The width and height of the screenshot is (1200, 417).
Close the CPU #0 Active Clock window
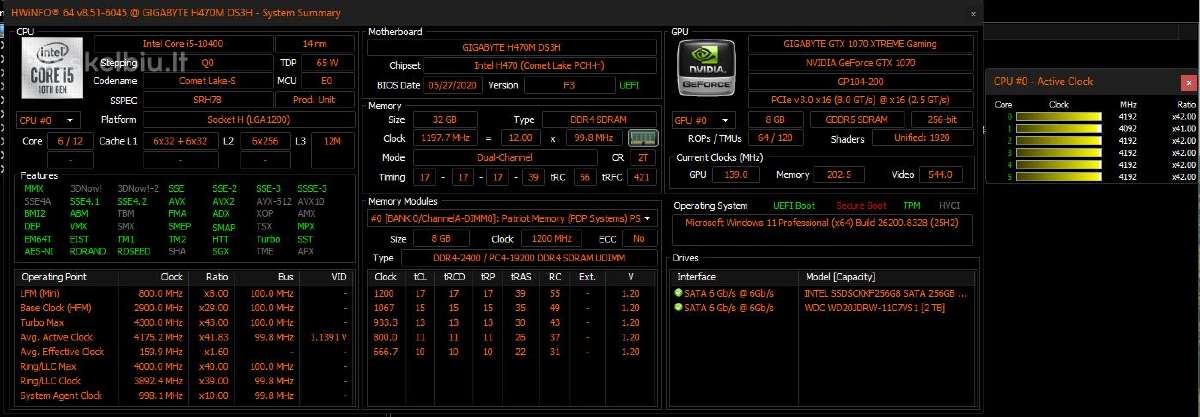coord(1187,82)
